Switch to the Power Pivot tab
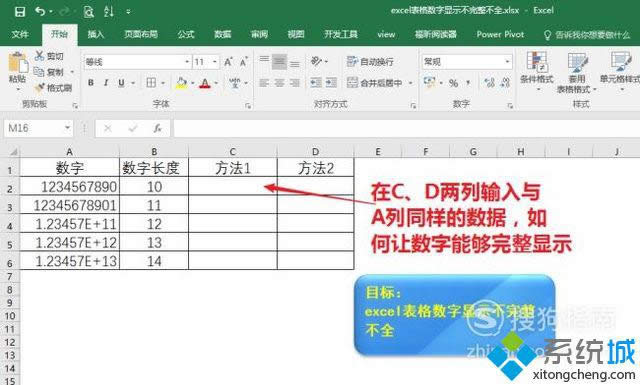The width and height of the screenshot is (640, 385). tap(500, 34)
